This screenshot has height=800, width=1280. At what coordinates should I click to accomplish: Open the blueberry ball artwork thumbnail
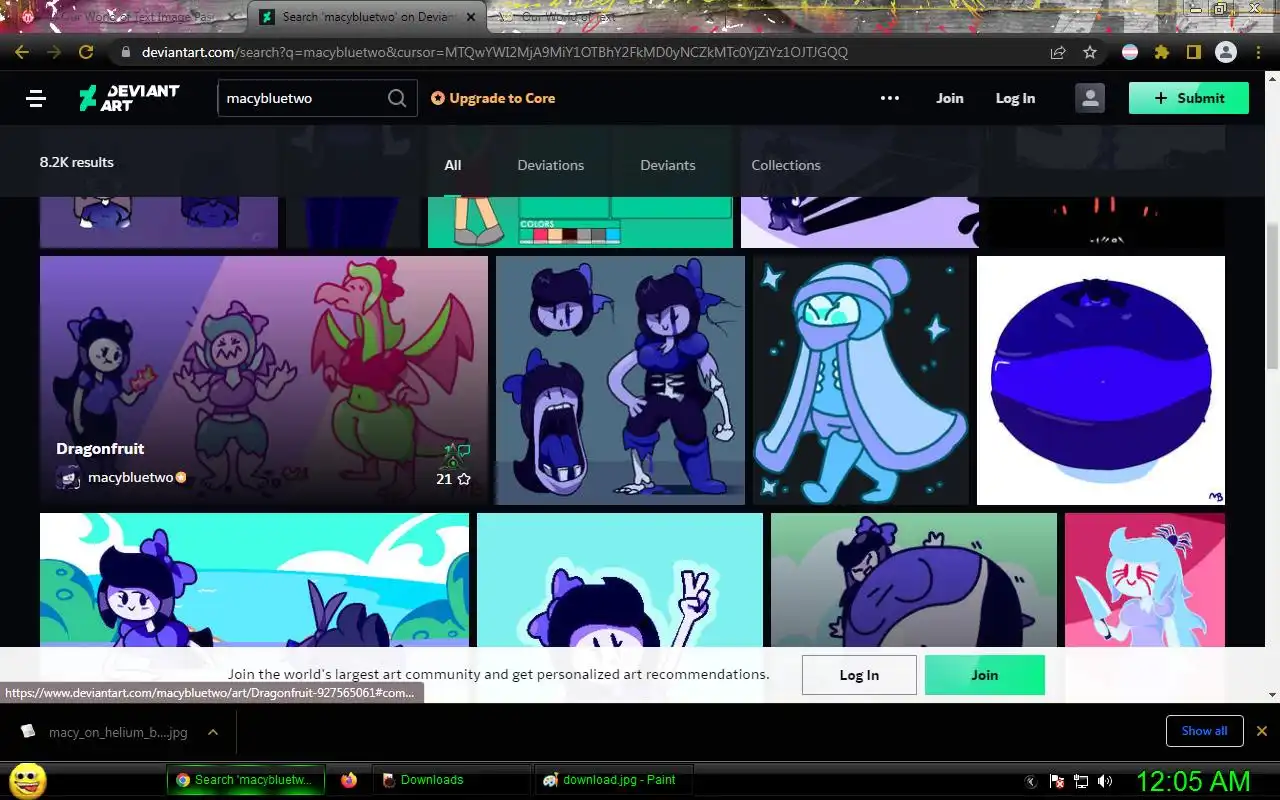coord(1101,380)
